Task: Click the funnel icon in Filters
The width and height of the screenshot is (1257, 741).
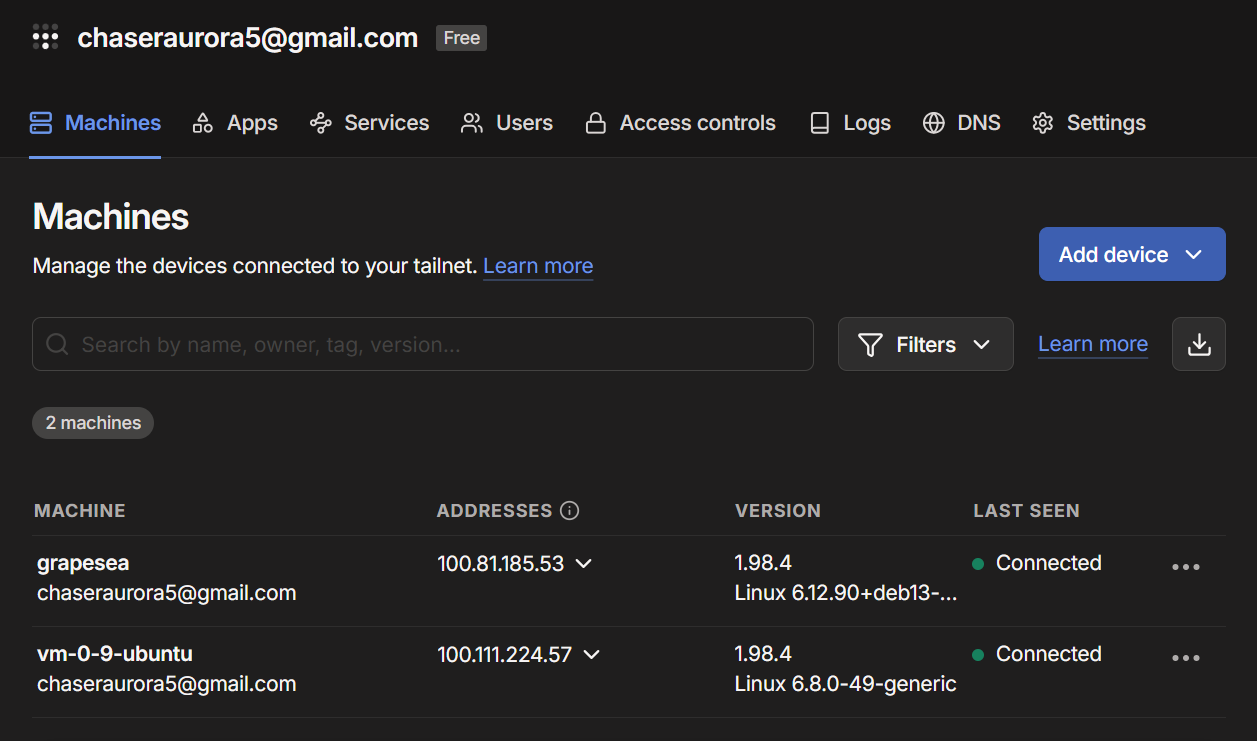Action: (871, 345)
